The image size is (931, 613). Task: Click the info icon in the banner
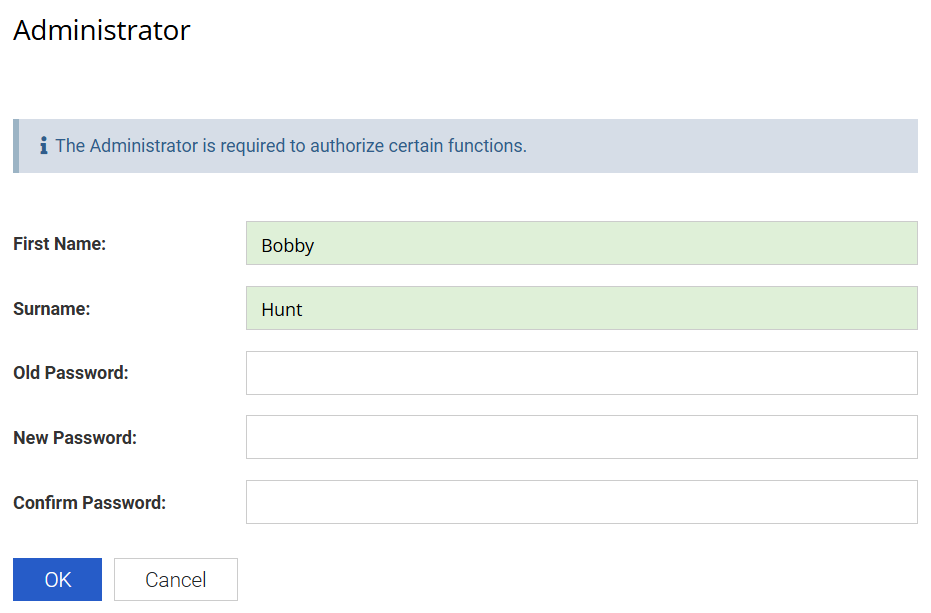tap(44, 146)
